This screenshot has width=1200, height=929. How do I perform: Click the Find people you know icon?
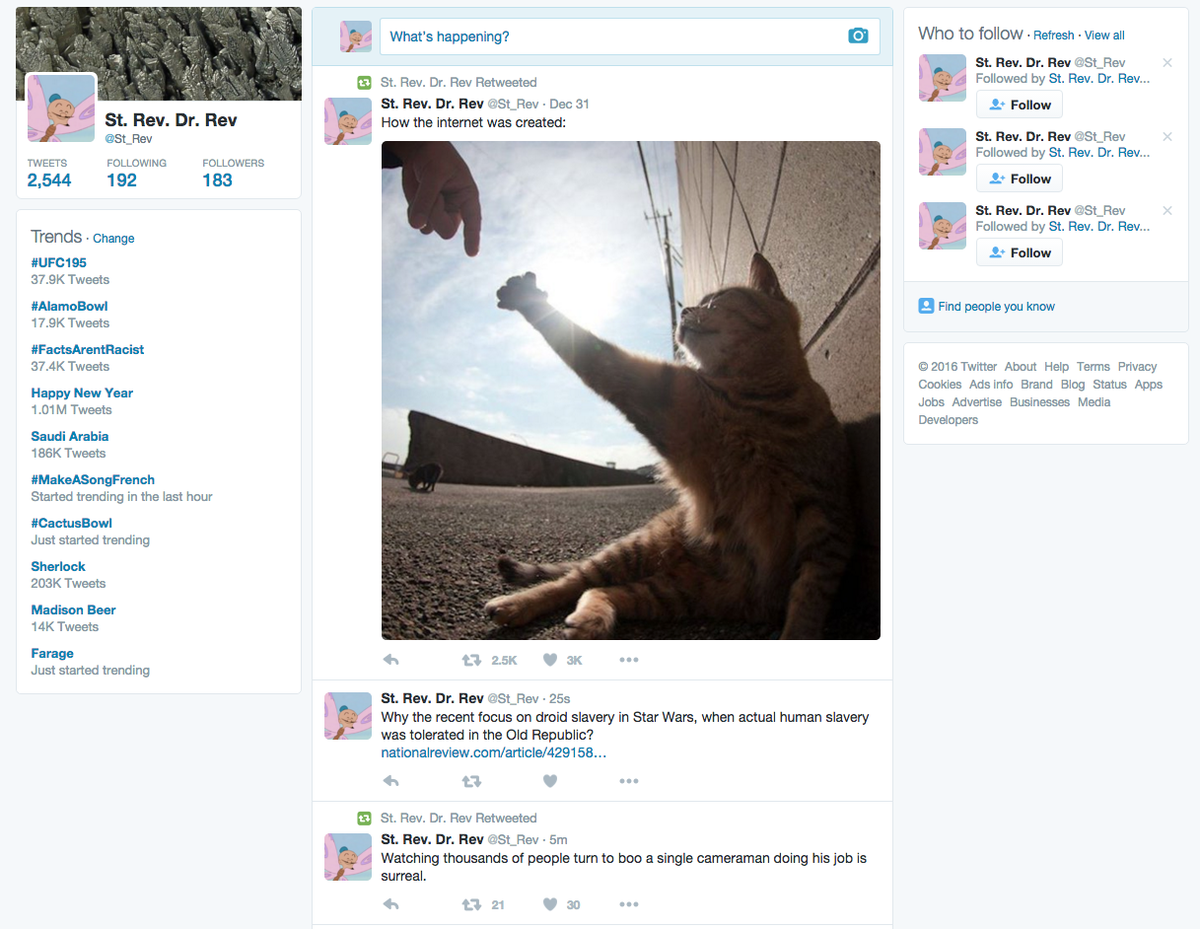click(926, 306)
